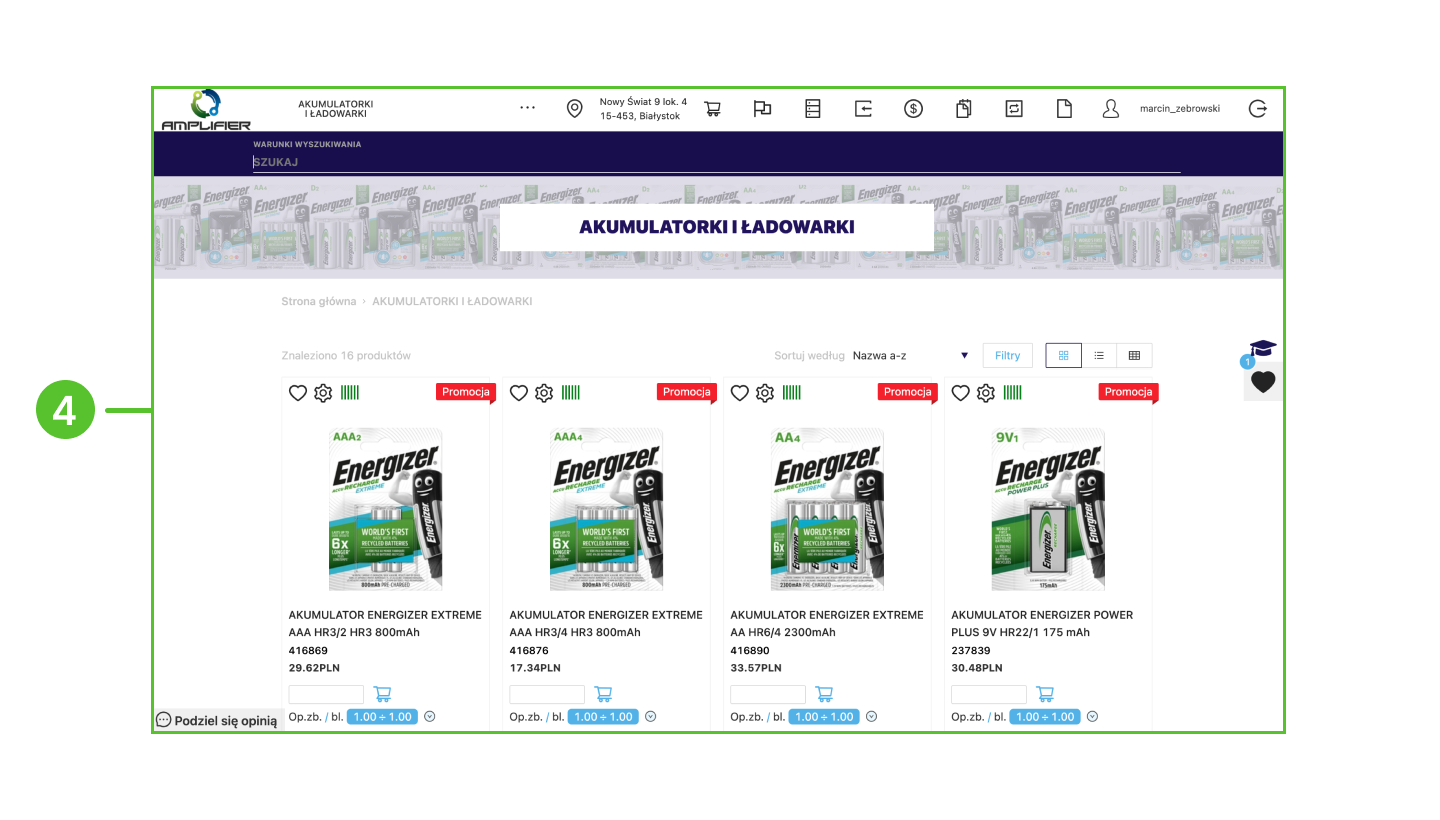Open the shopping cart in header
1440x820 pixels.
[712, 109]
